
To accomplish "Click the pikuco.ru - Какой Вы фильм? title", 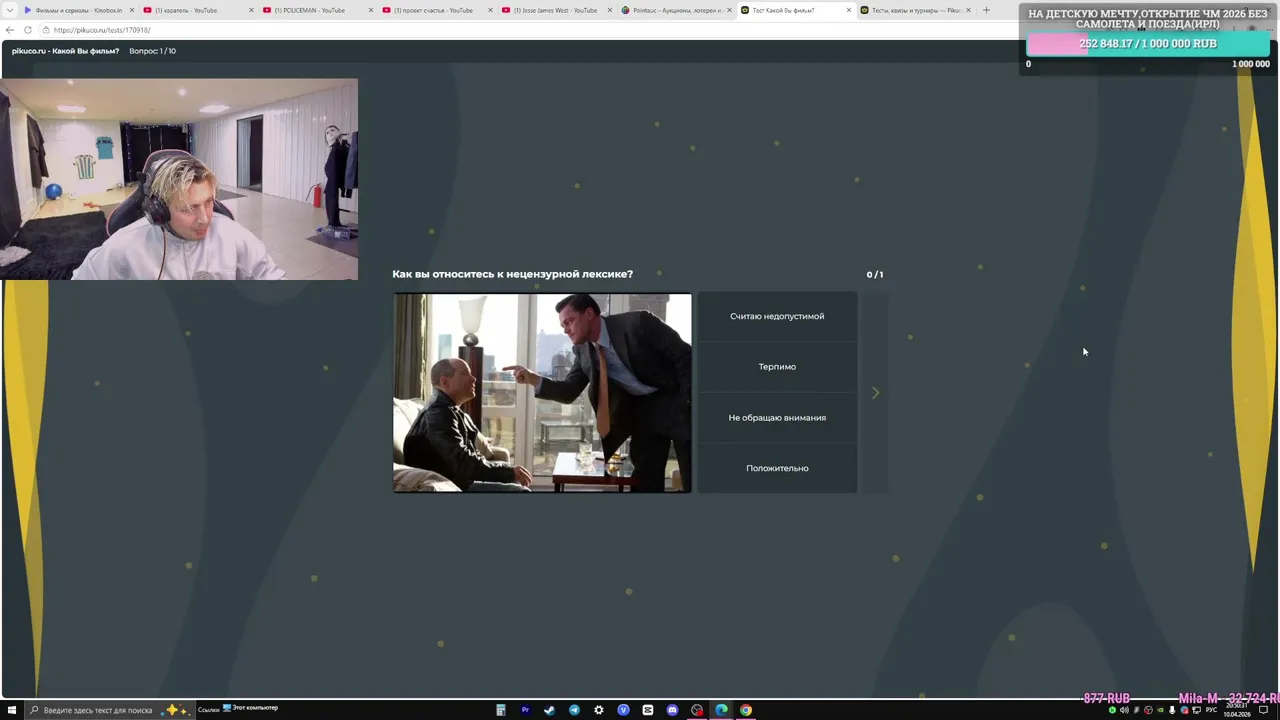I will click(65, 51).
